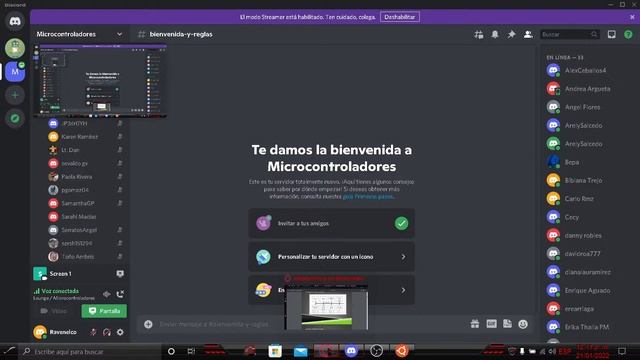Open Microsoft Store taskbar icon
This screenshot has width=640, height=360.
pyautogui.click(x=275, y=351)
